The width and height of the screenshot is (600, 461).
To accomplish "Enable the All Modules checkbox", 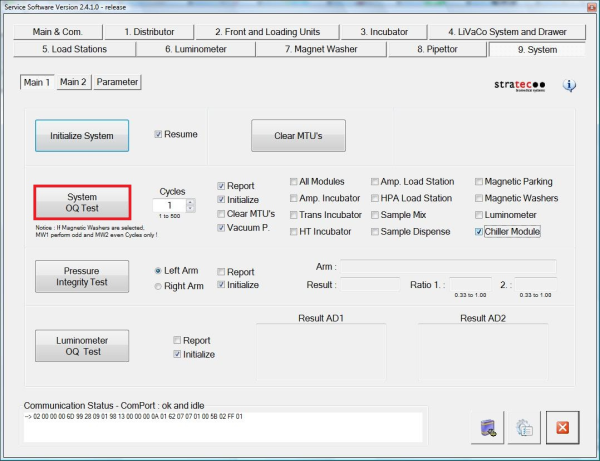I will [x=294, y=182].
